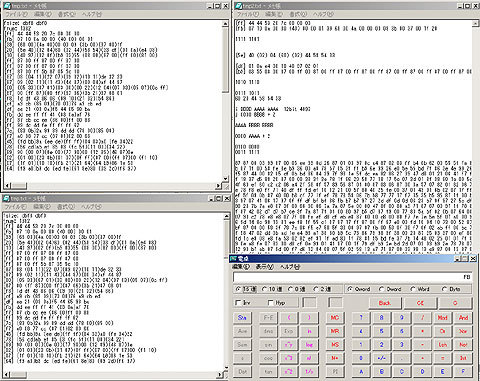Select the 2進 binary radio button

pyautogui.click(x=322, y=289)
